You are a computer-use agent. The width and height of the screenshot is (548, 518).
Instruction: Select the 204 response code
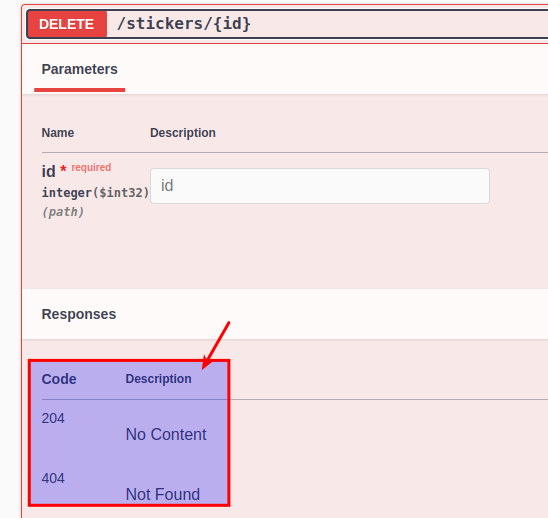(53, 418)
